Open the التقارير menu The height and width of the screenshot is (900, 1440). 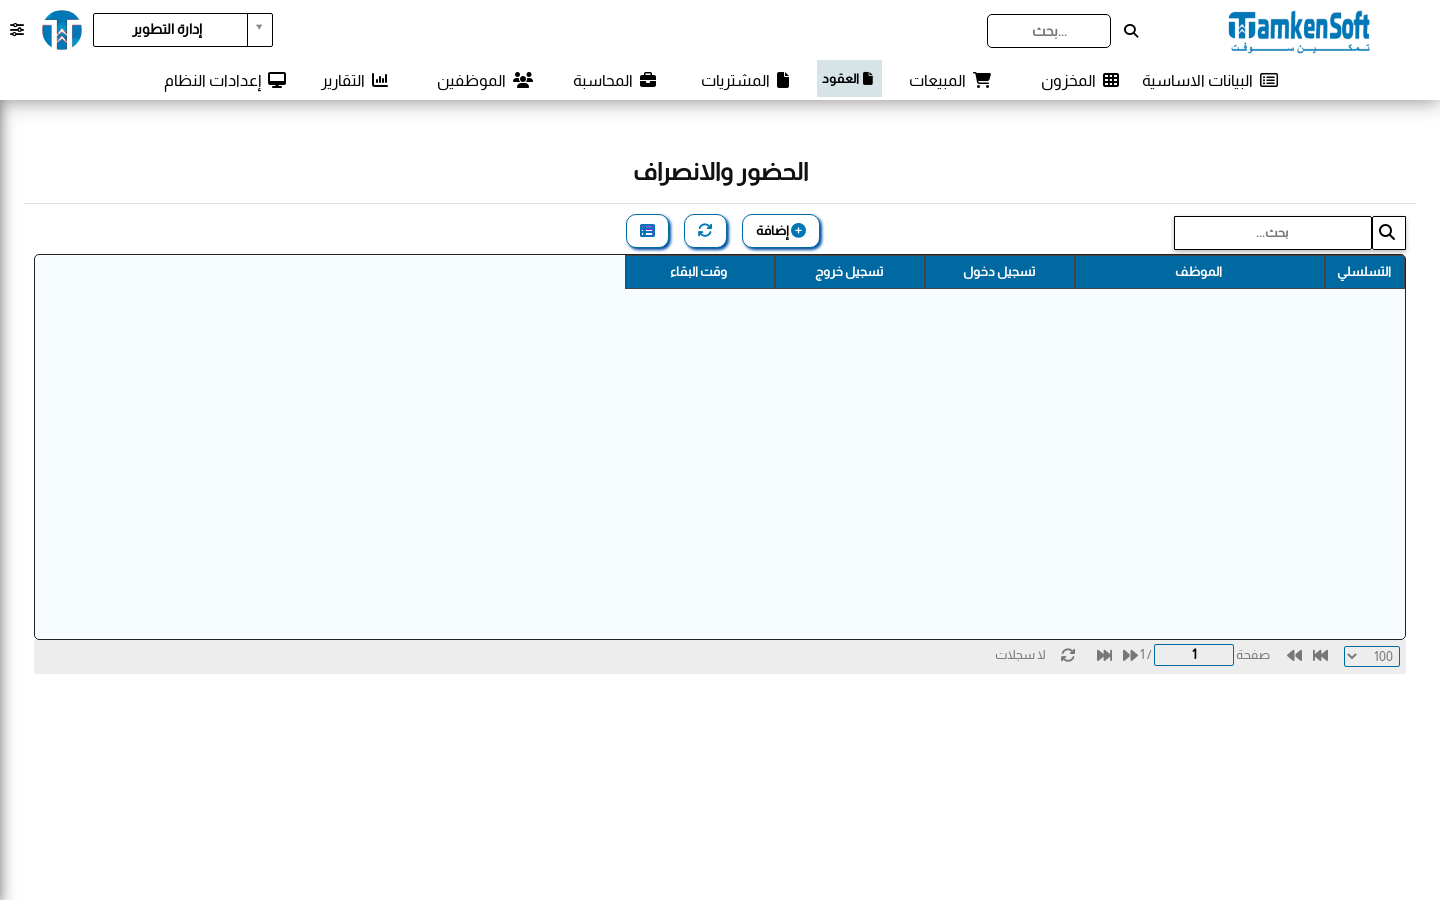[354, 80]
